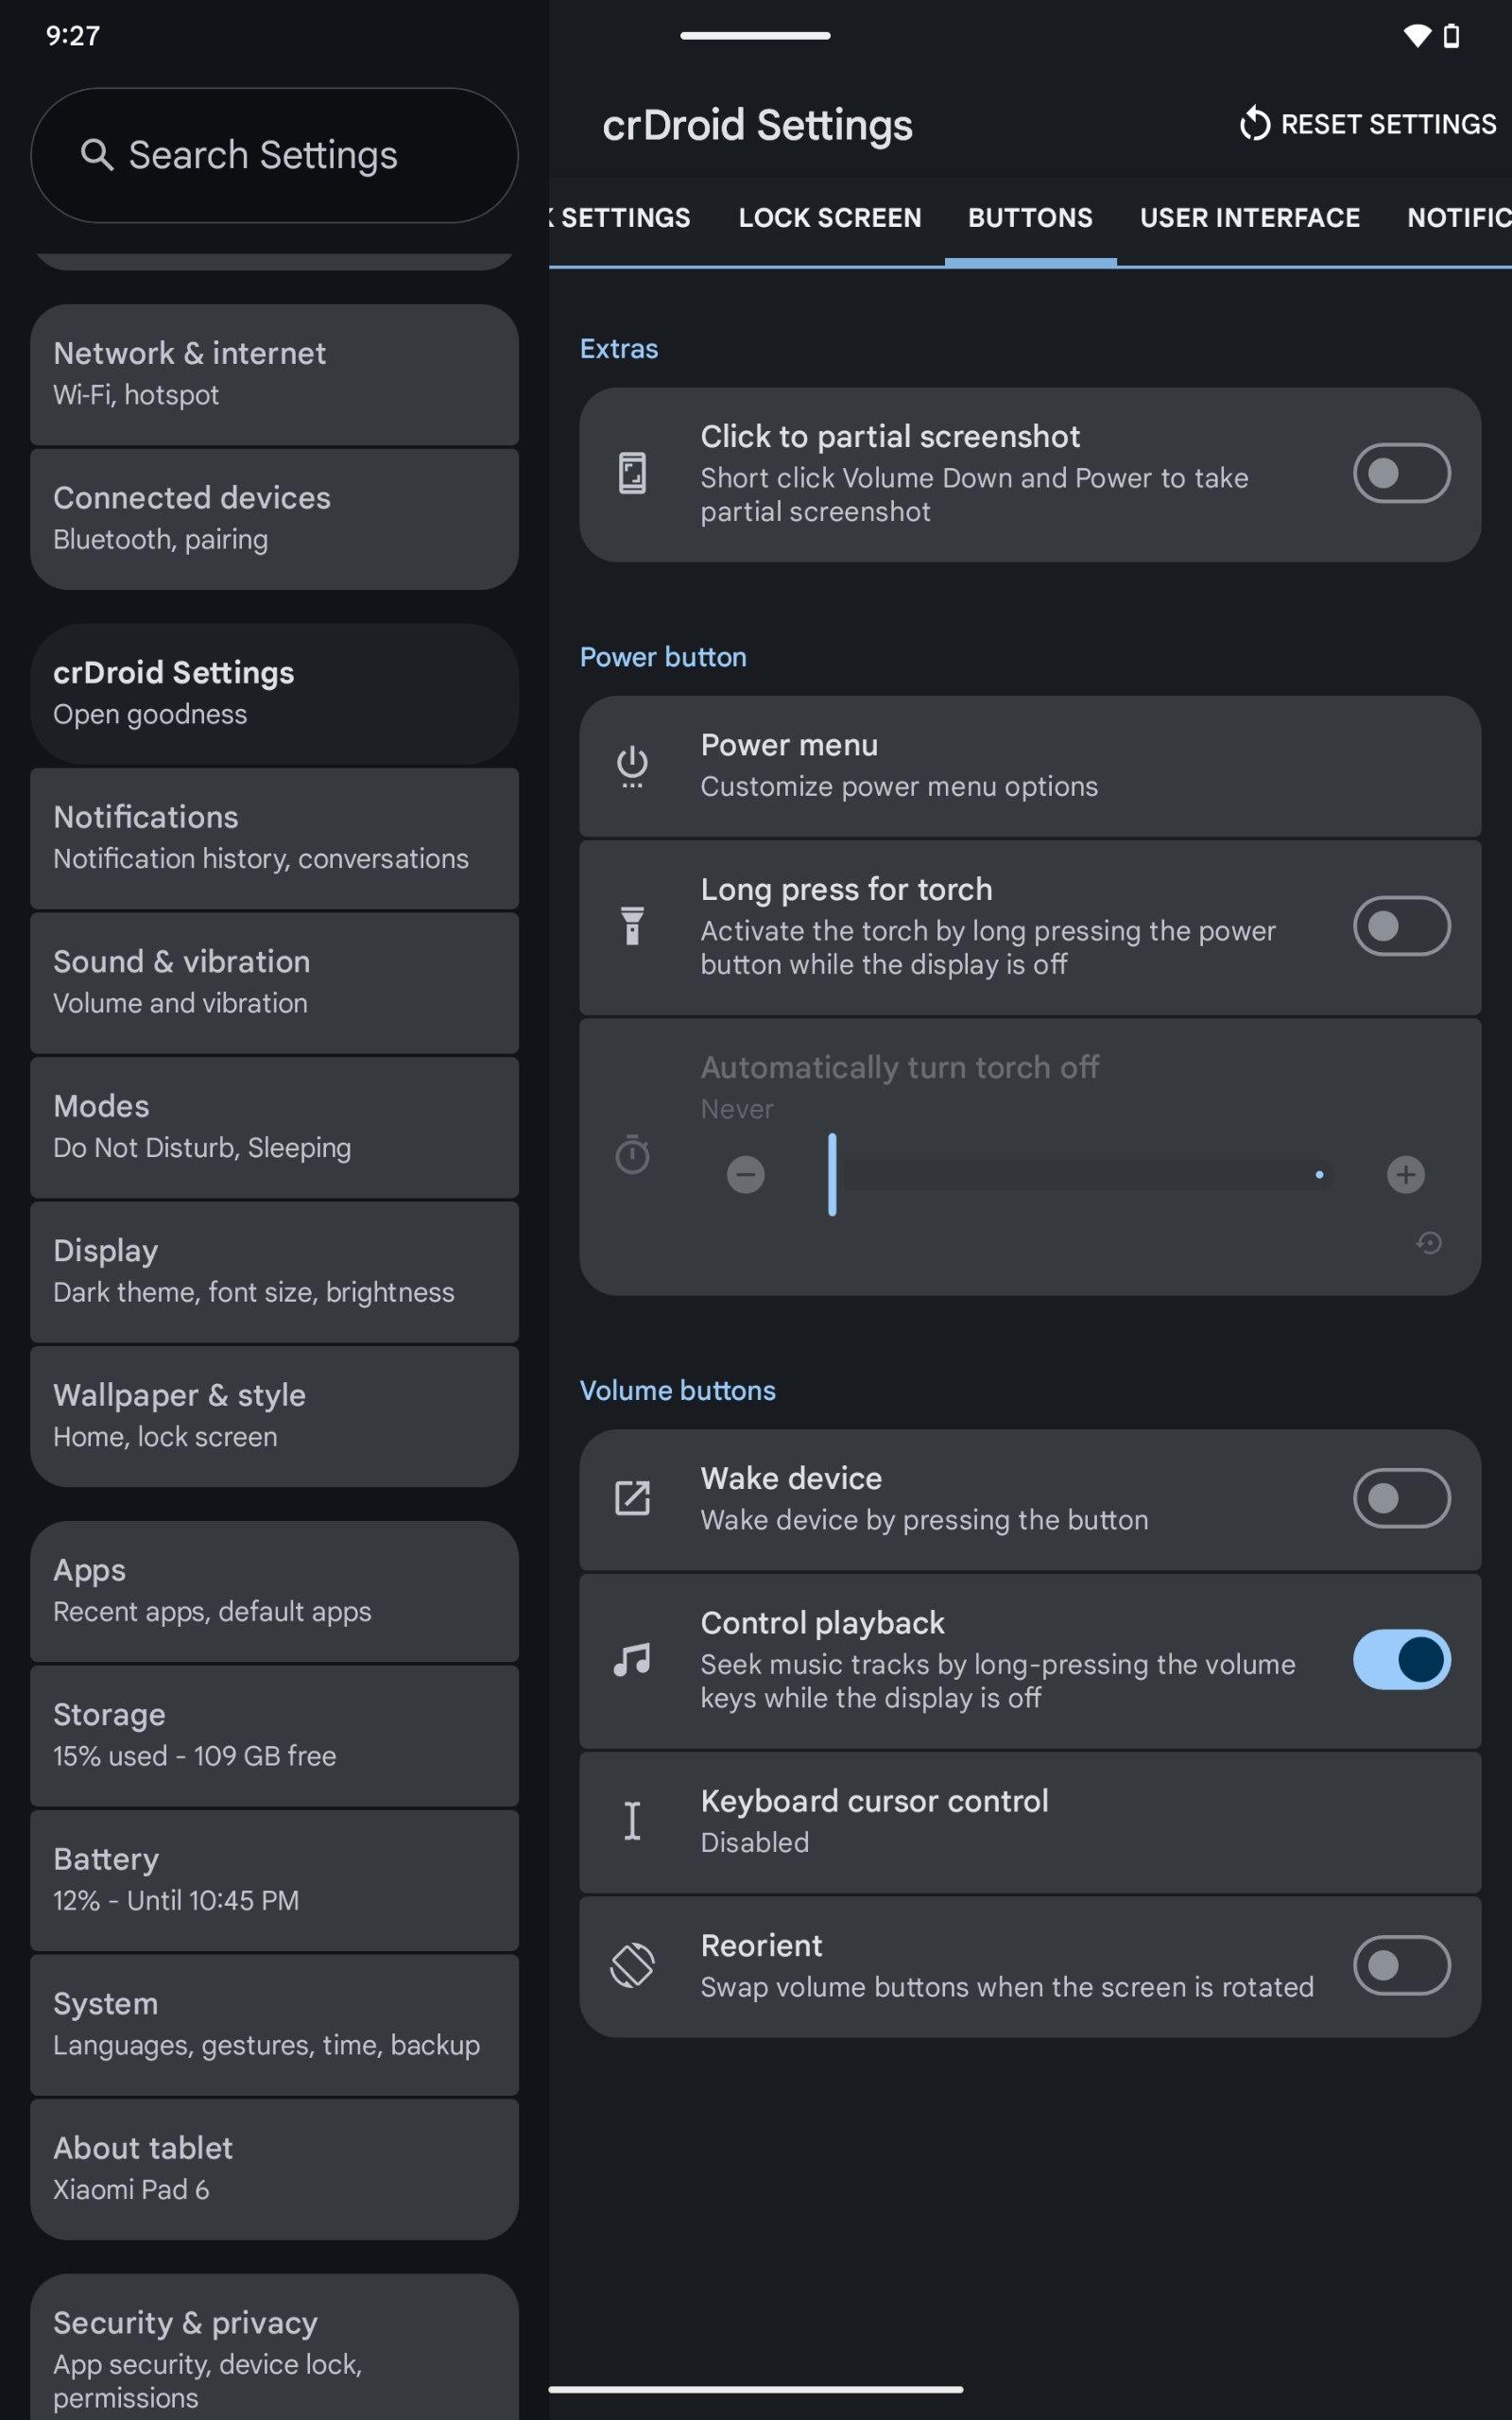Click the Wake device arrow icon
This screenshot has height=2420, width=1512.
click(632, 1498)
